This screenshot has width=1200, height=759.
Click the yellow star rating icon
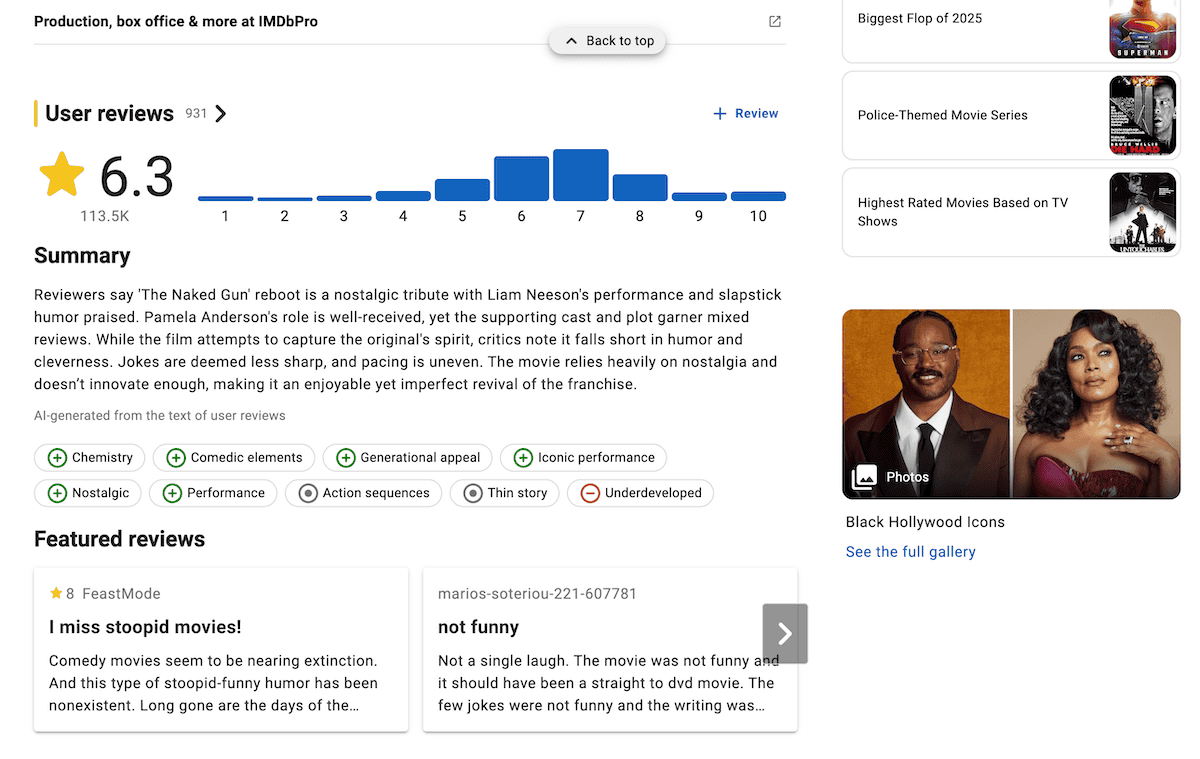[x=62, y=175]
